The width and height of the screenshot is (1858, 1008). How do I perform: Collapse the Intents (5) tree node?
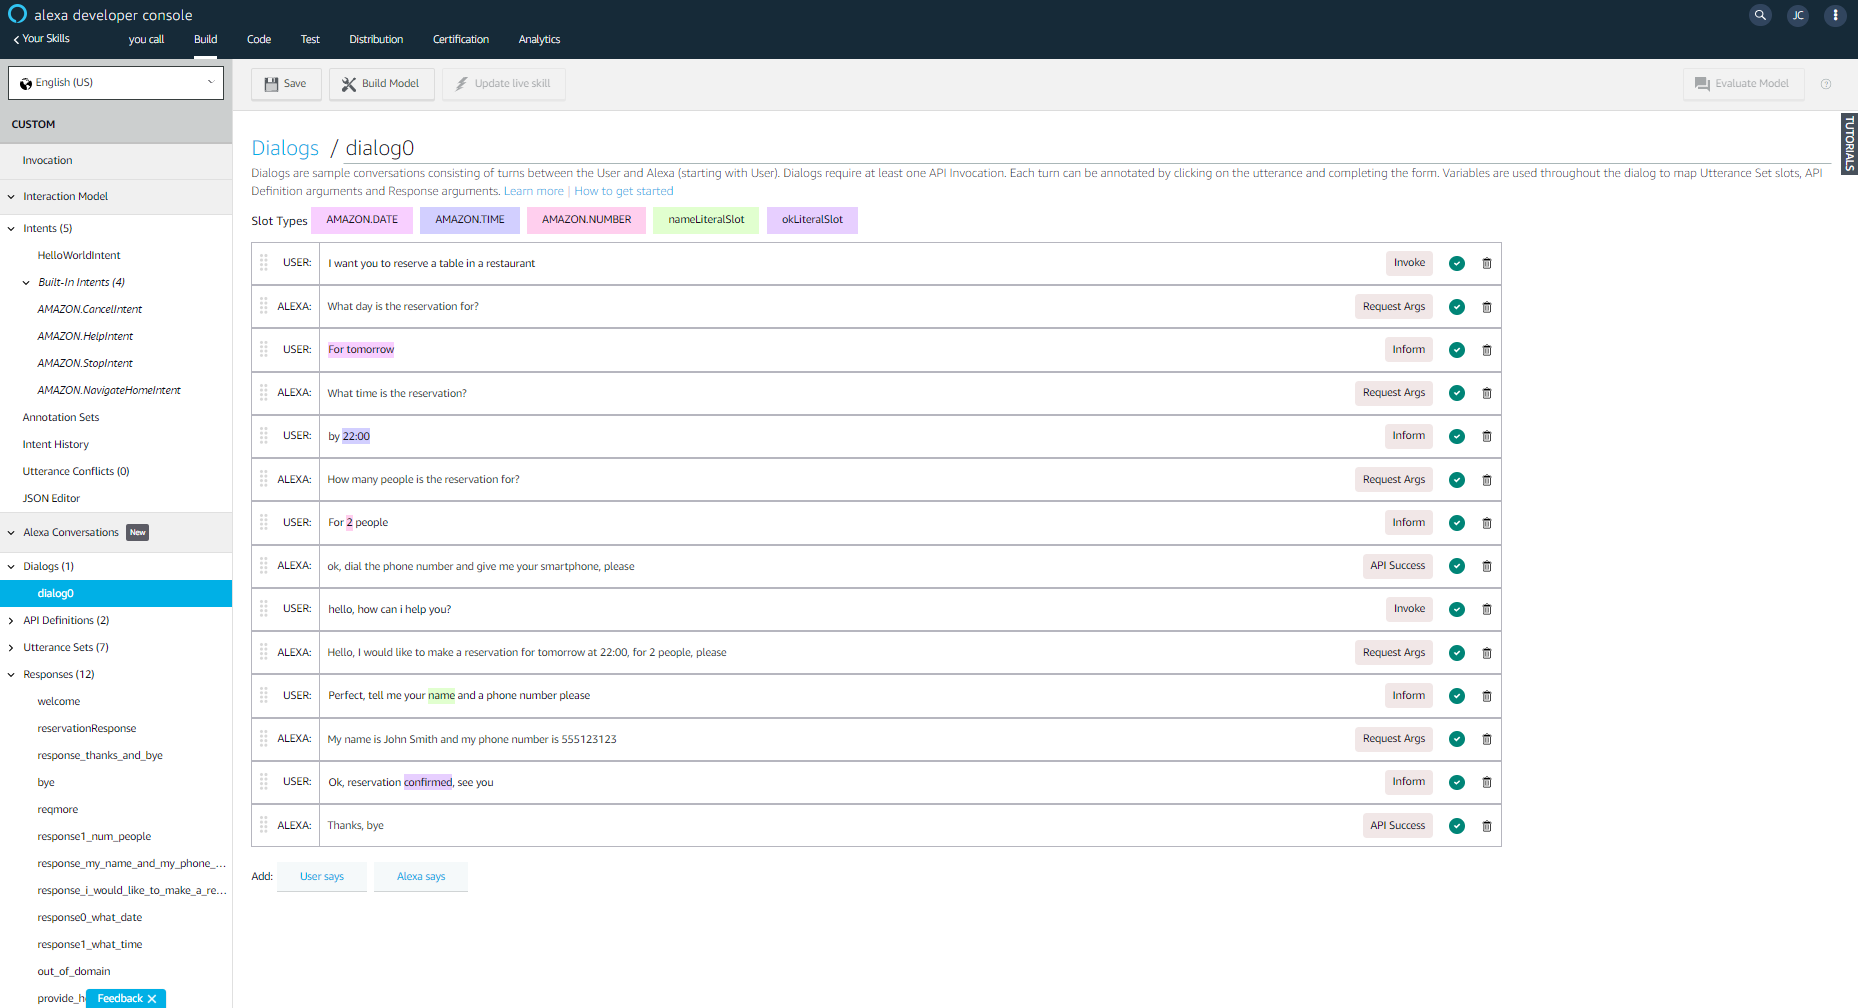[x=11, y=229]
